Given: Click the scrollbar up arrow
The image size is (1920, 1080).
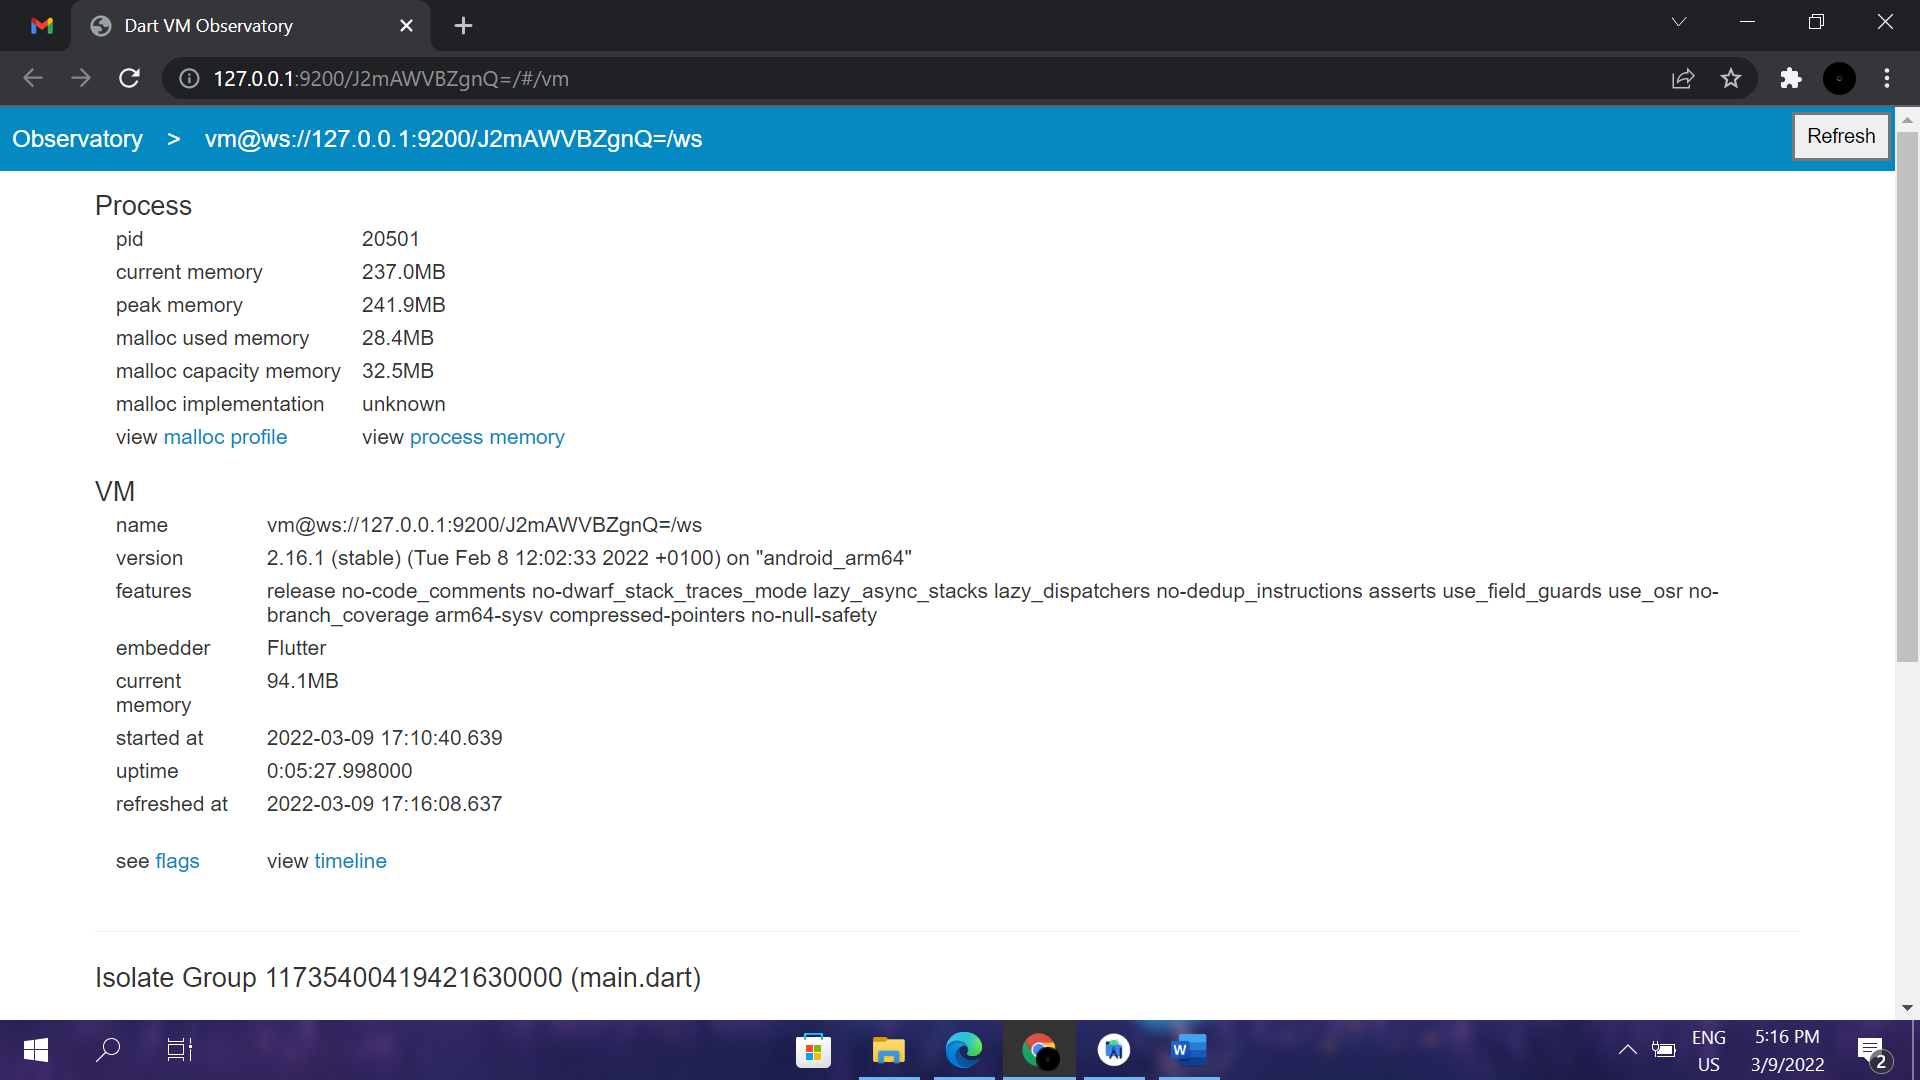Looking at the screenshot, I should click(x=1907, y=119).
